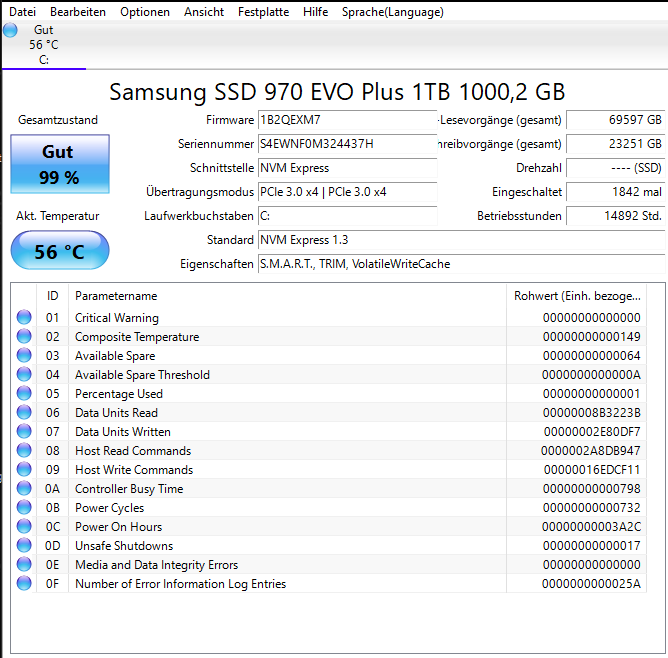Viewport: 668px width, 658px height.
Task: Click the Firmware field 1B2QEXM7
Action: click(348, 120)
